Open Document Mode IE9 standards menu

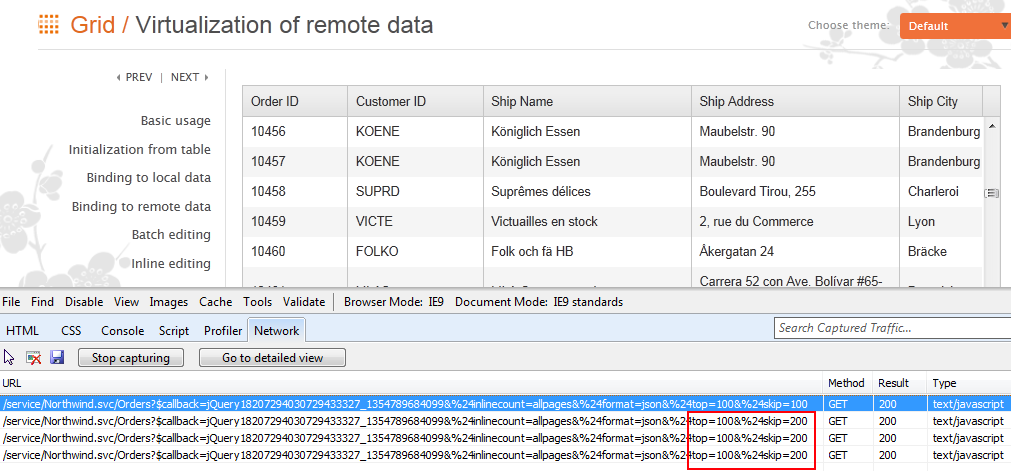pos(561,301)
